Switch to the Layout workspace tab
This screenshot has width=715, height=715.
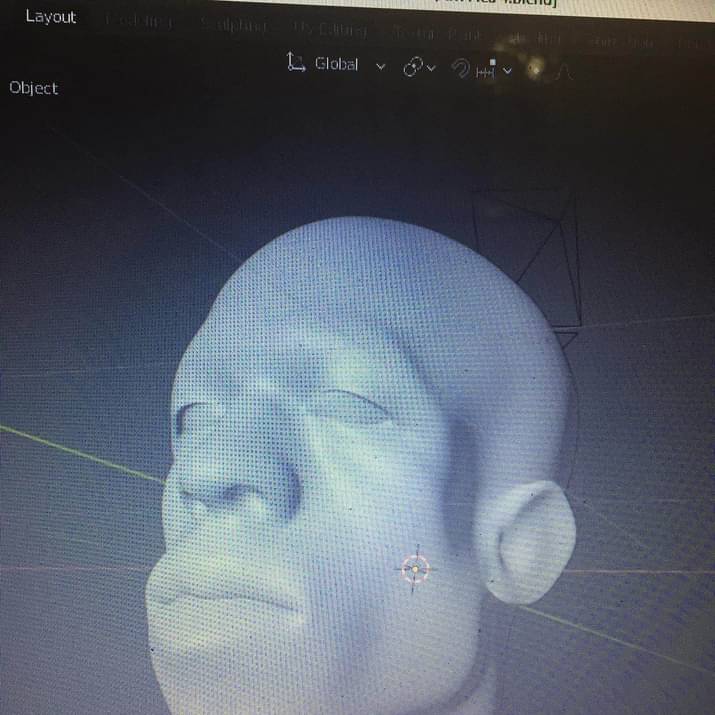click(x=50, y=17)
